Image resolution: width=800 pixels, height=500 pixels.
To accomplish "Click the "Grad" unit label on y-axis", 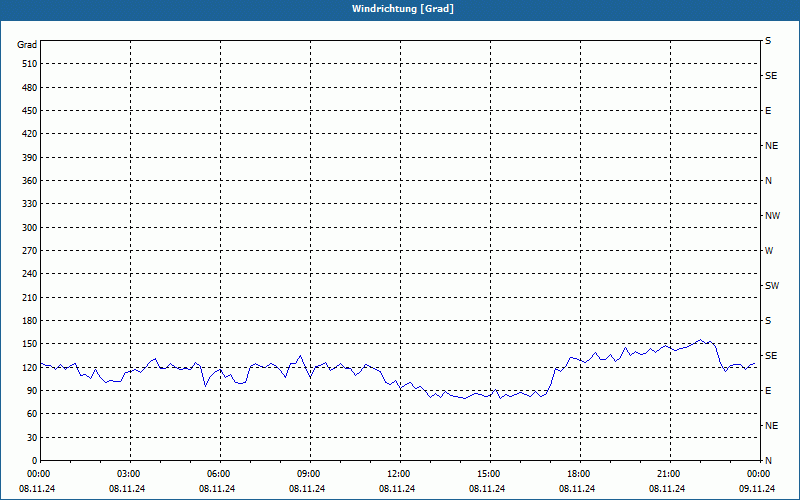I will (x=27, y=45).
